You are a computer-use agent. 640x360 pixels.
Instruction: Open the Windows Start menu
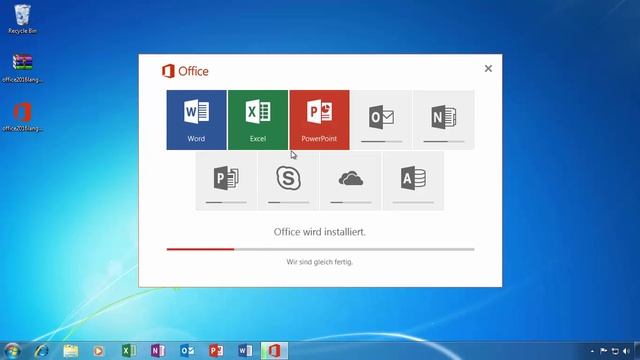(x=12, y=351)
